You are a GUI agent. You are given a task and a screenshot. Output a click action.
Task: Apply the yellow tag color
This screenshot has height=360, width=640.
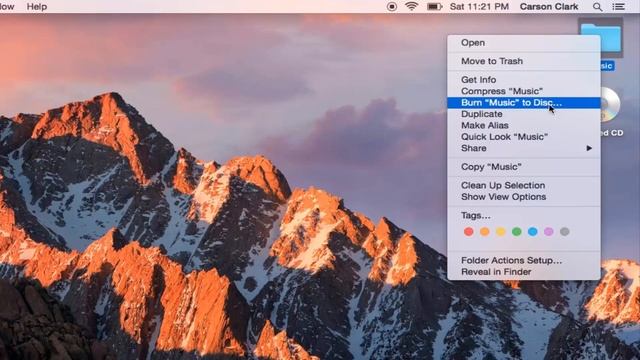pos(500,232)
